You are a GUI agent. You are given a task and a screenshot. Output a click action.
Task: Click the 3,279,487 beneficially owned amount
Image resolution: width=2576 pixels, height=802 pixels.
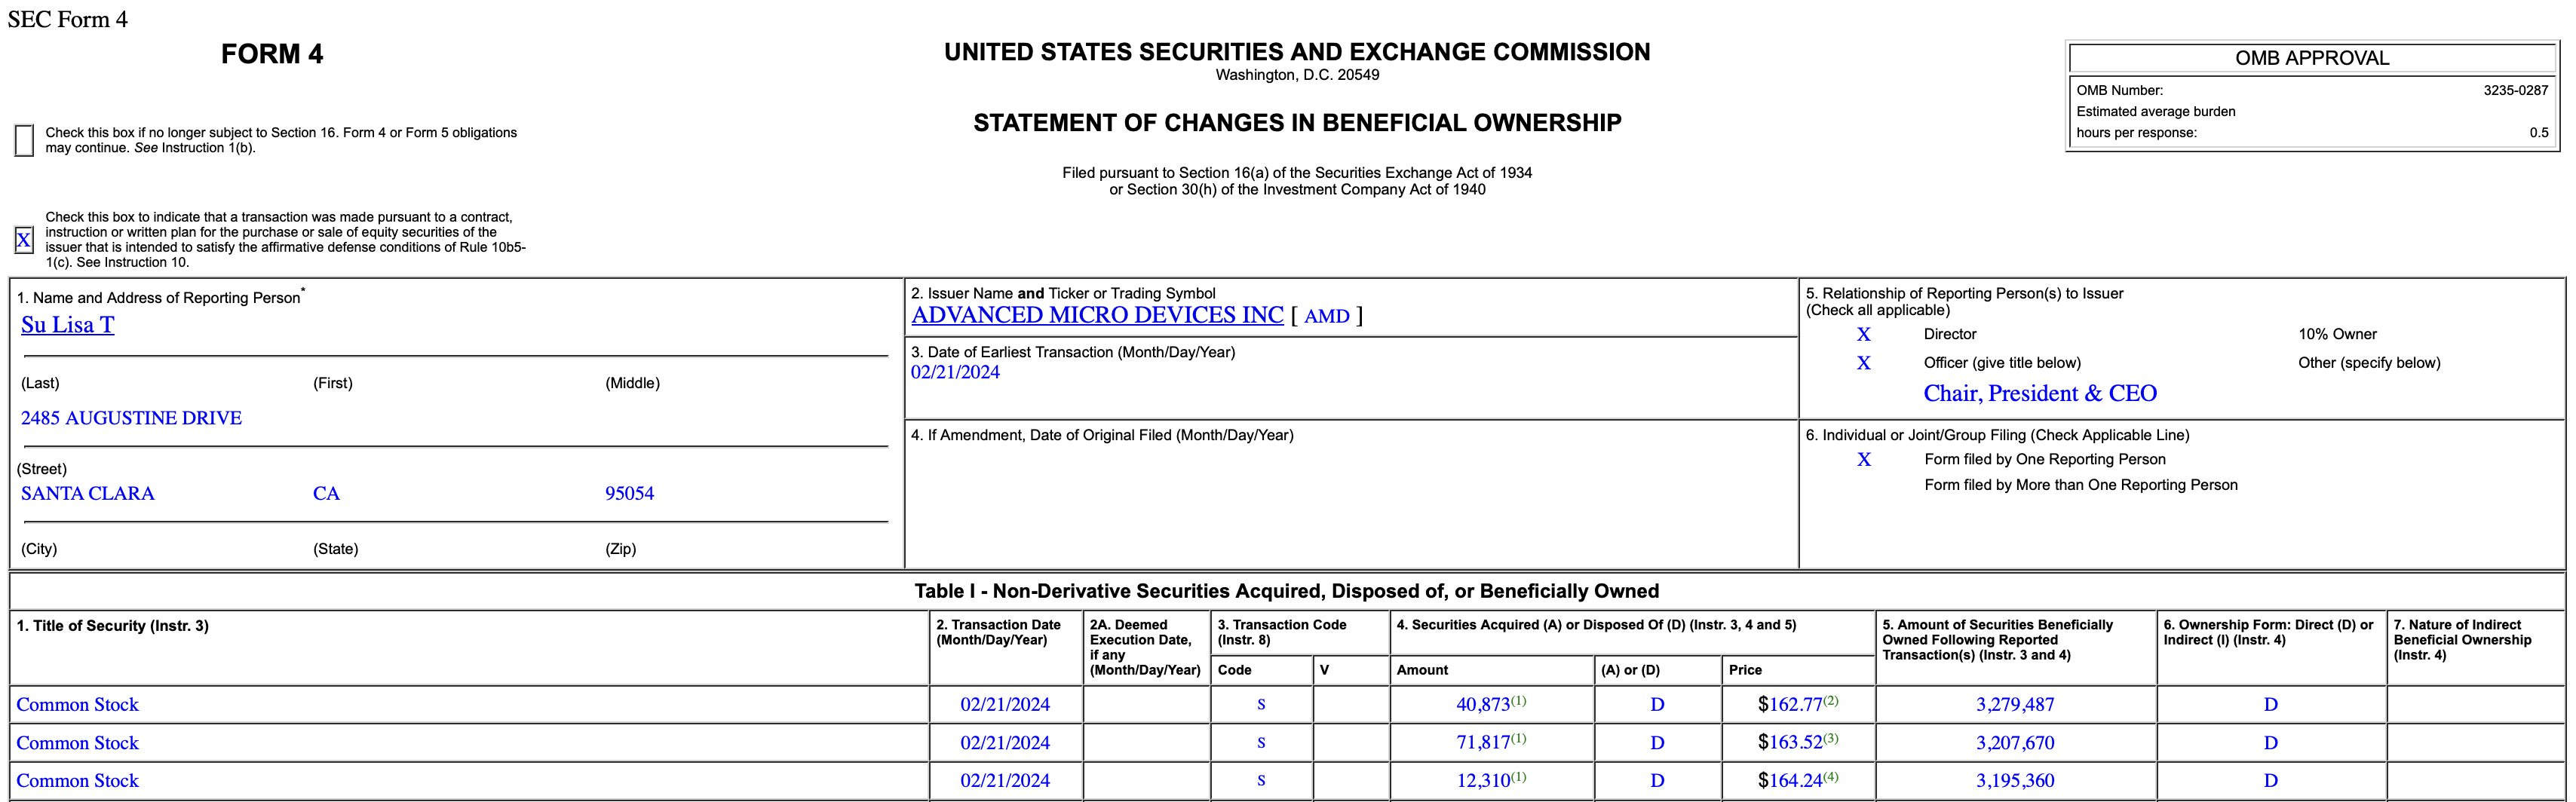(2014, 705)
